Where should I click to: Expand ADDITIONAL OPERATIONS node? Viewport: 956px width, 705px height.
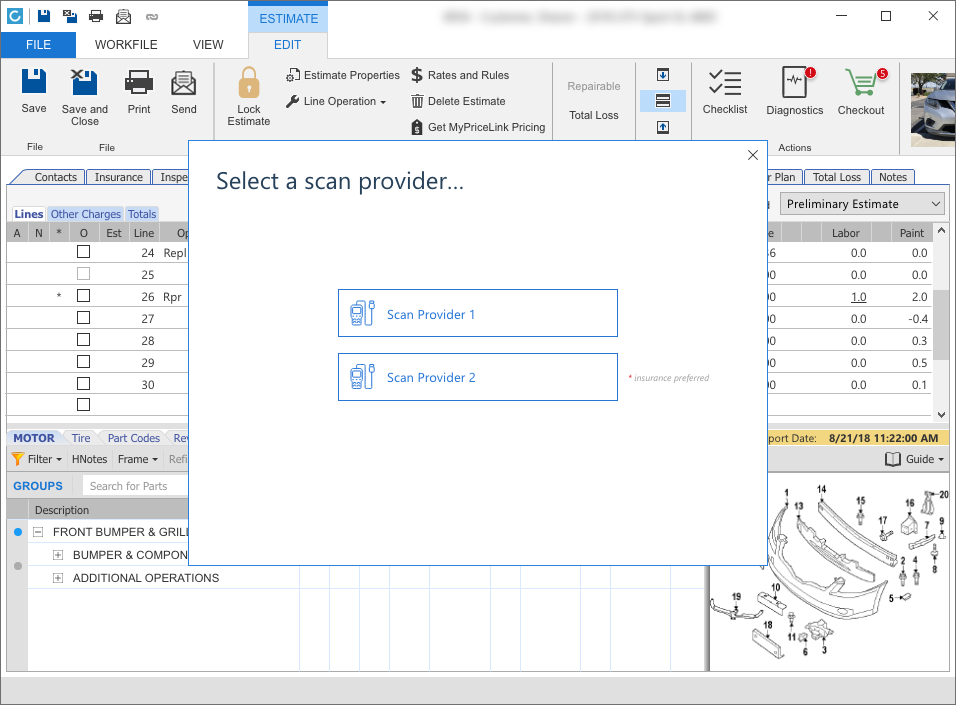click(58, 578)
